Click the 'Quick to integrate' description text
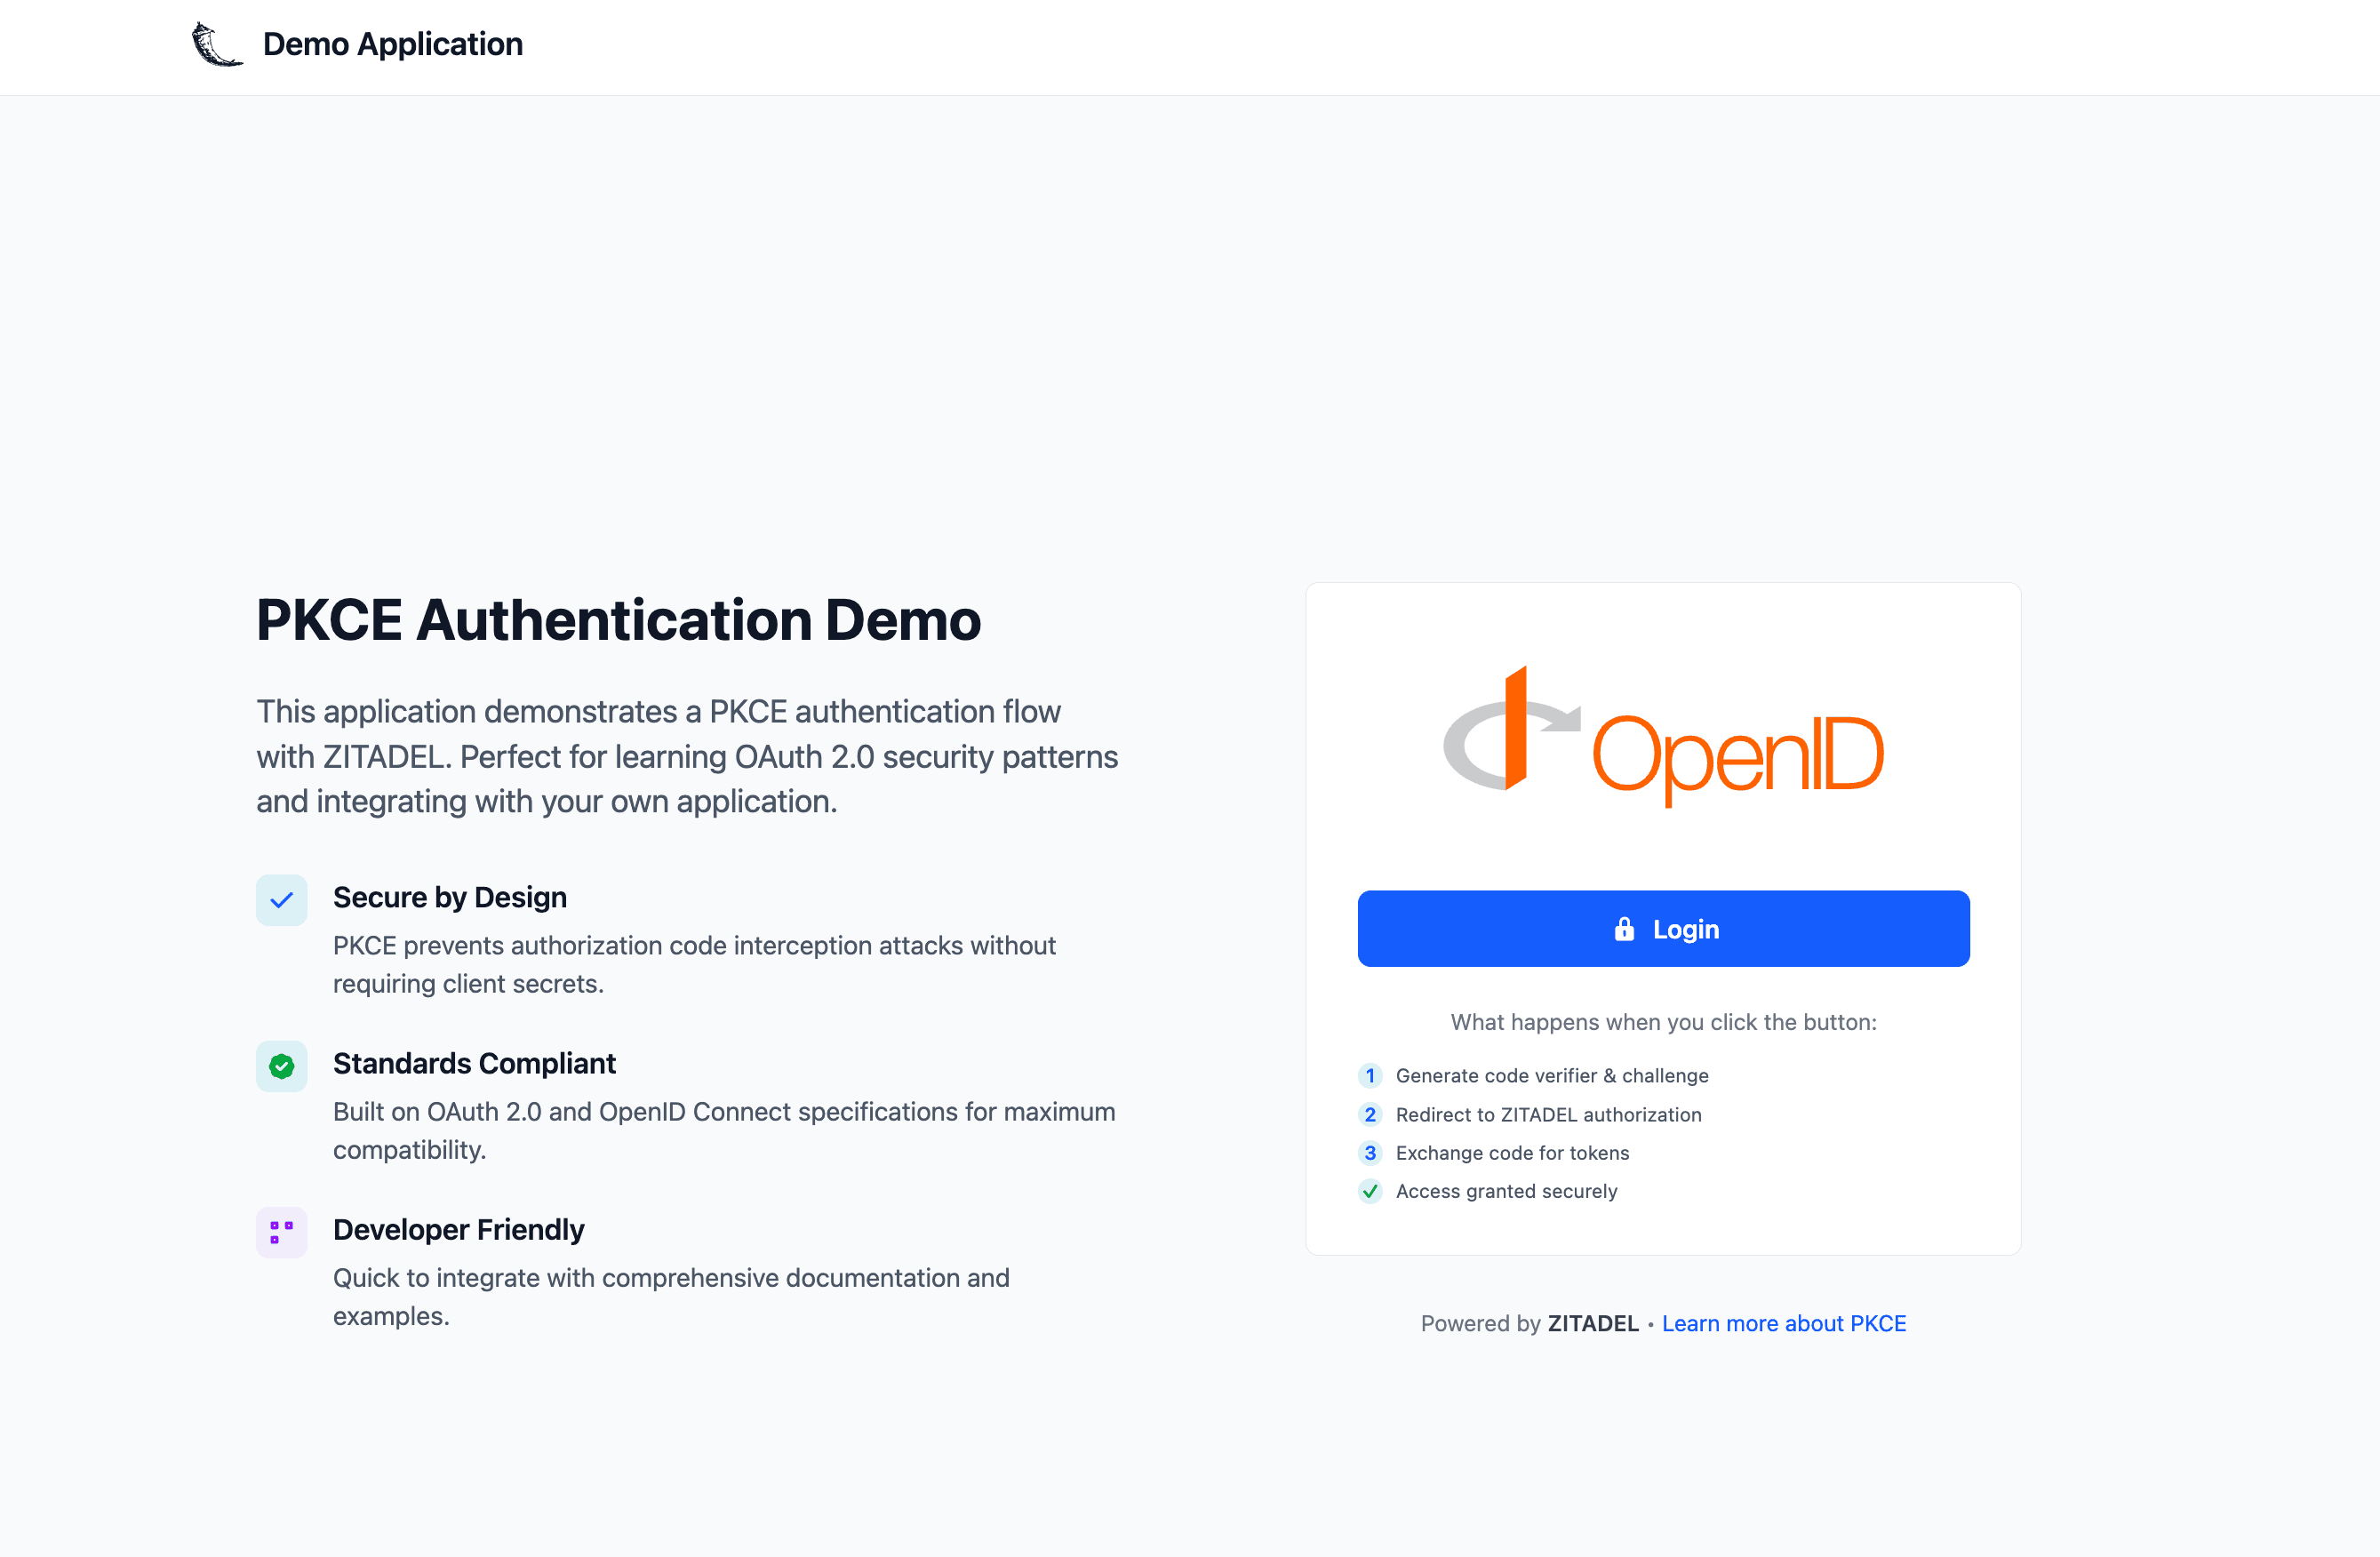 click(x=671, y=1296)
